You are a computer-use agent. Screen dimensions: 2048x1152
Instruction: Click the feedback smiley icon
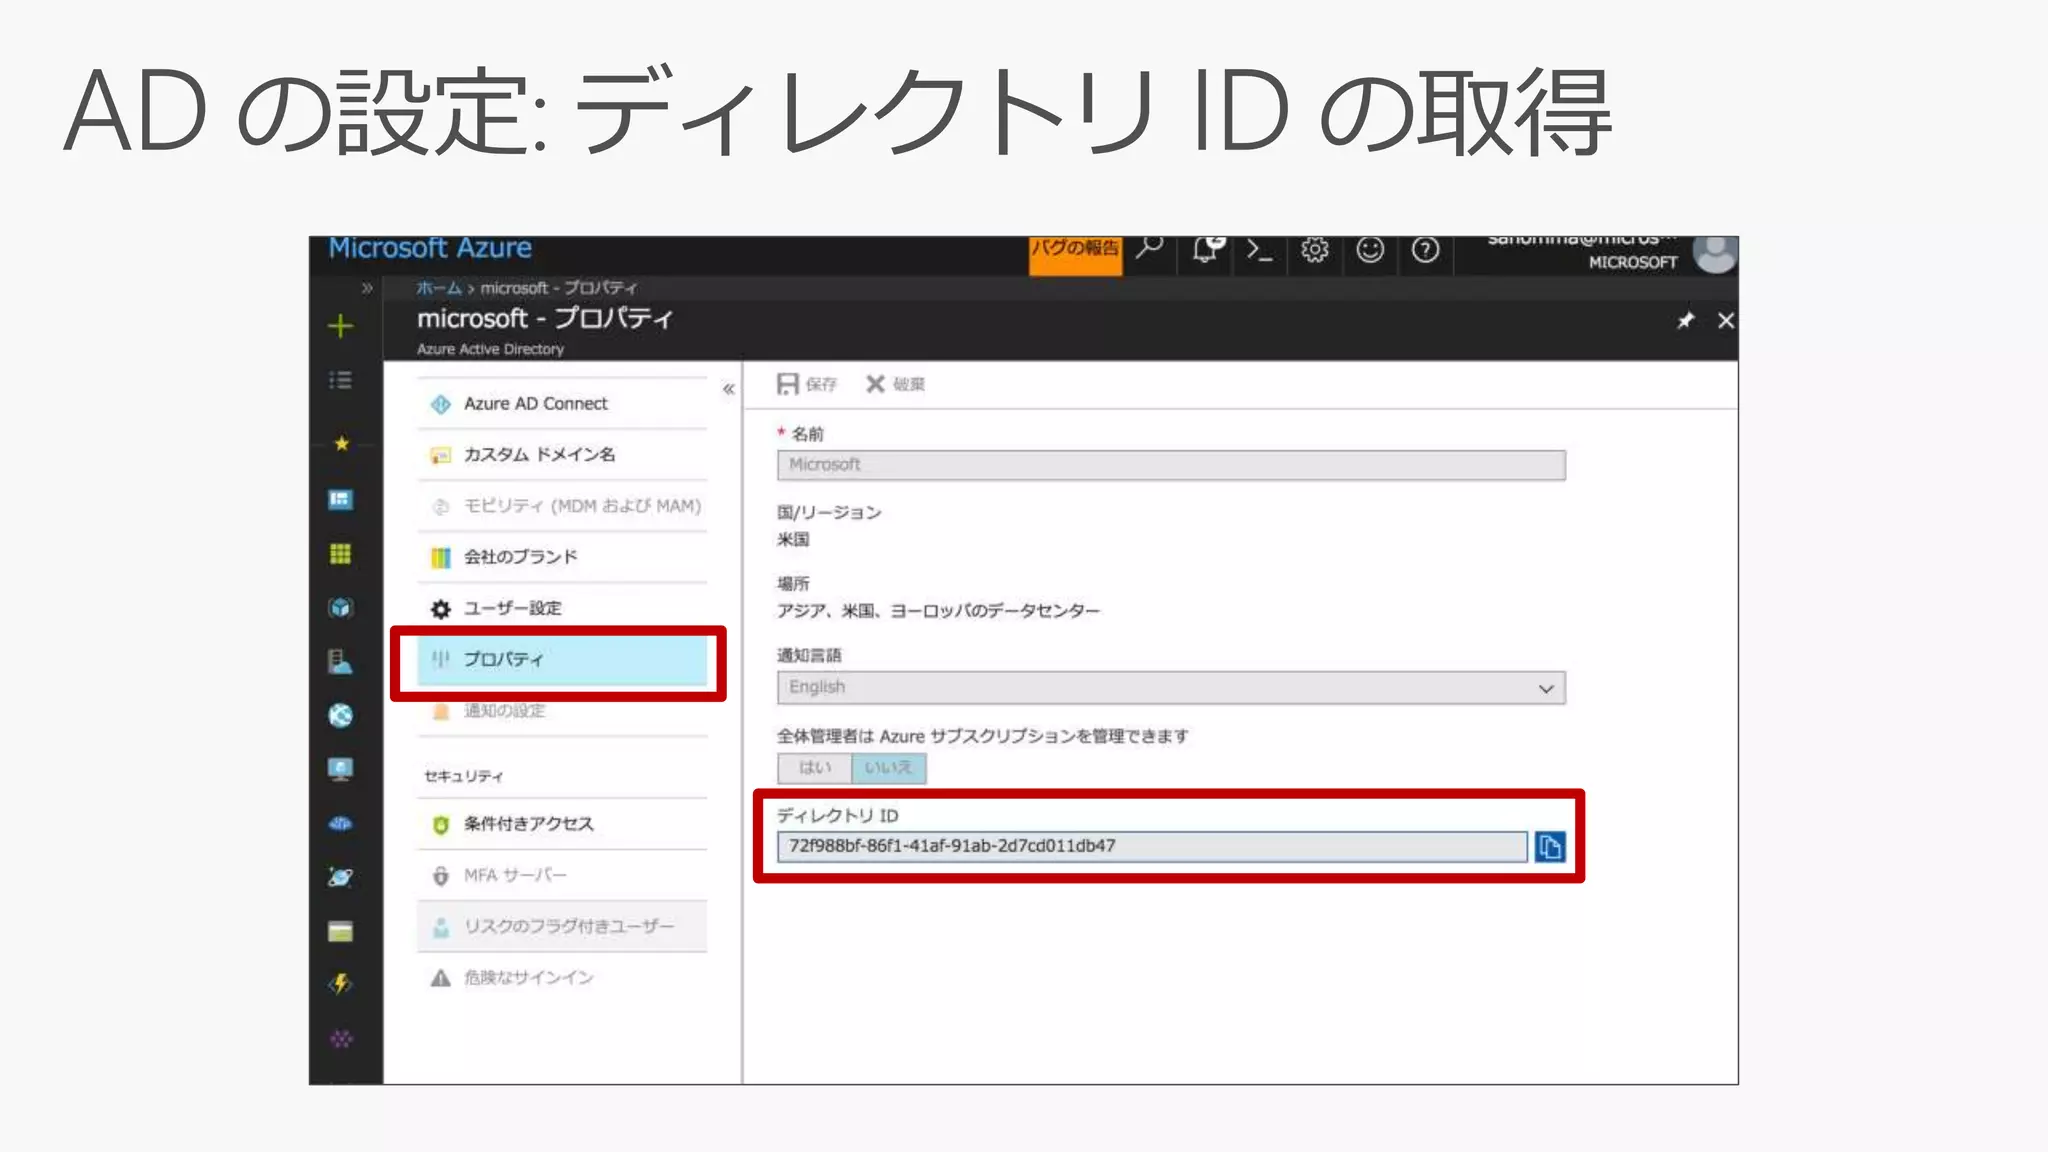(x=1369, y=250)
